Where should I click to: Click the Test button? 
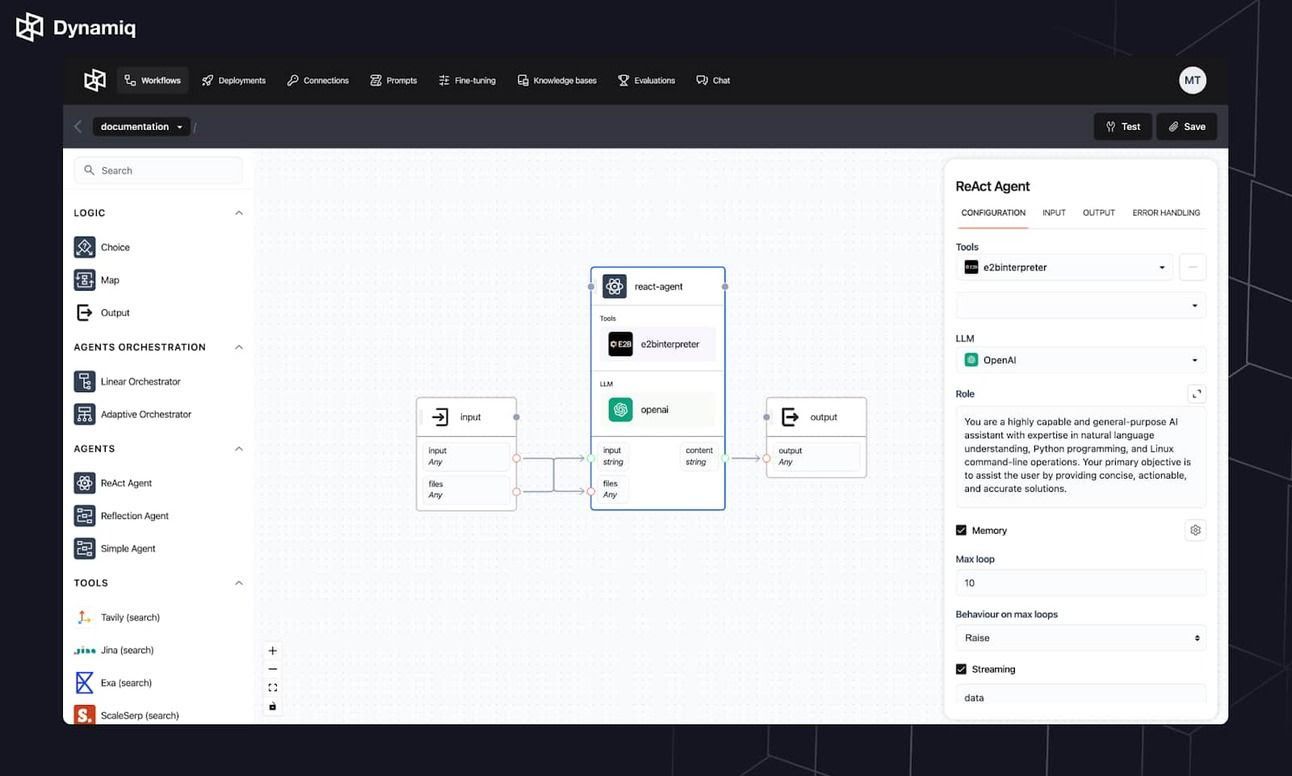pos(1123,127)
